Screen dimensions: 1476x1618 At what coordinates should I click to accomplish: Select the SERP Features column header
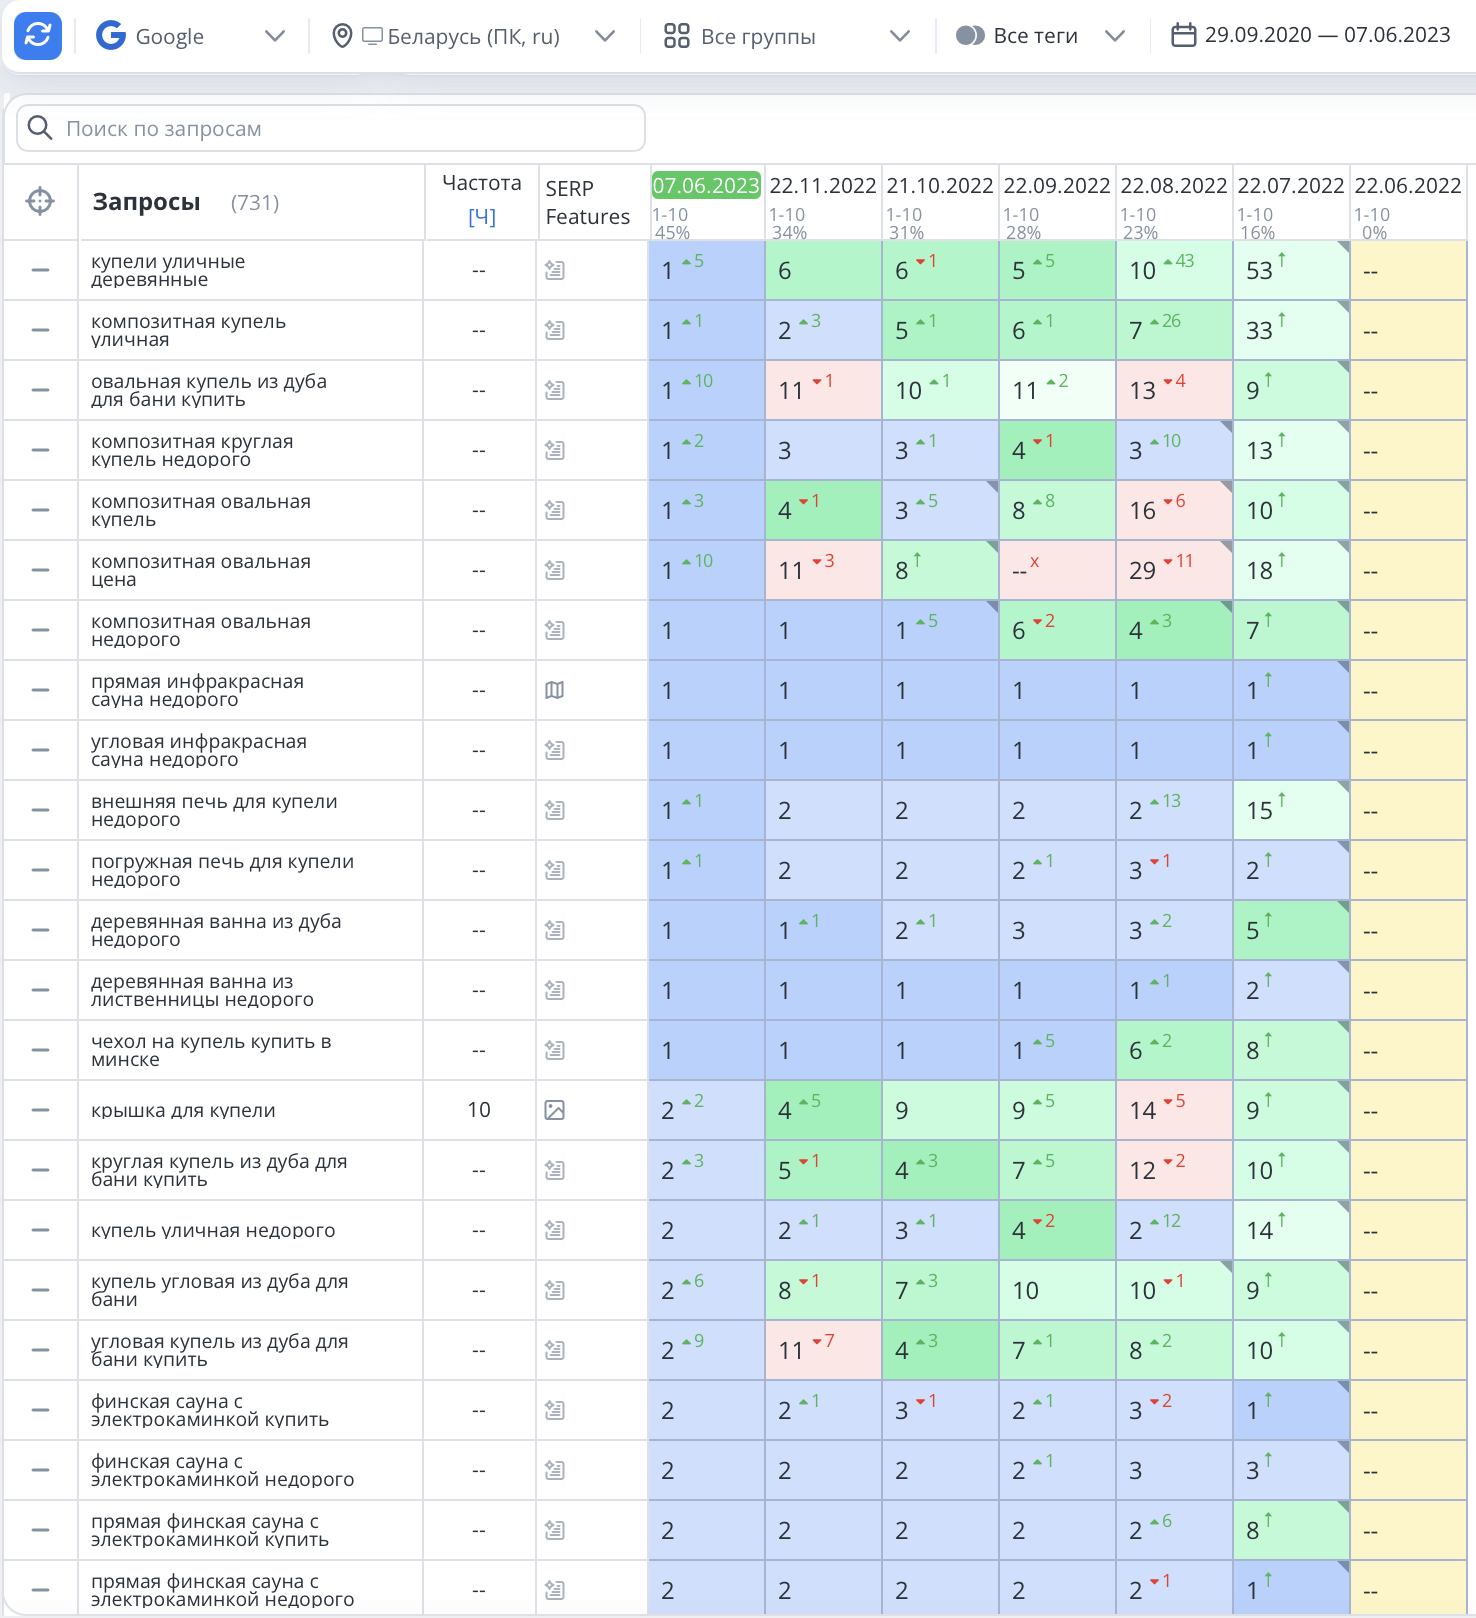(x=588, y=202)
